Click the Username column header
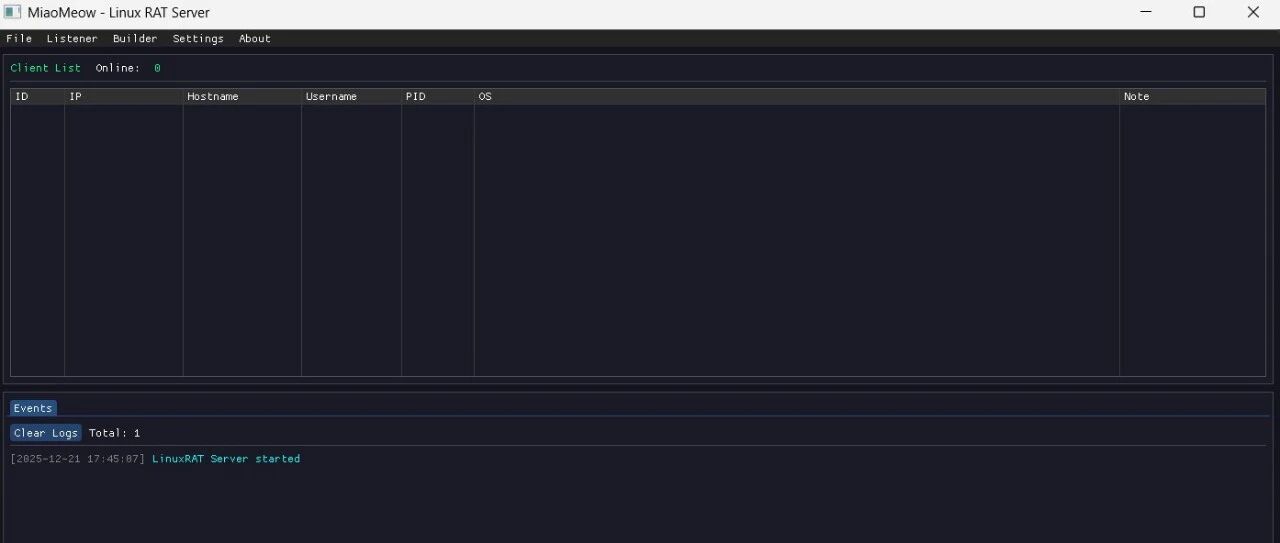This screenshot has height=543, width=1280. coord(351,97)
